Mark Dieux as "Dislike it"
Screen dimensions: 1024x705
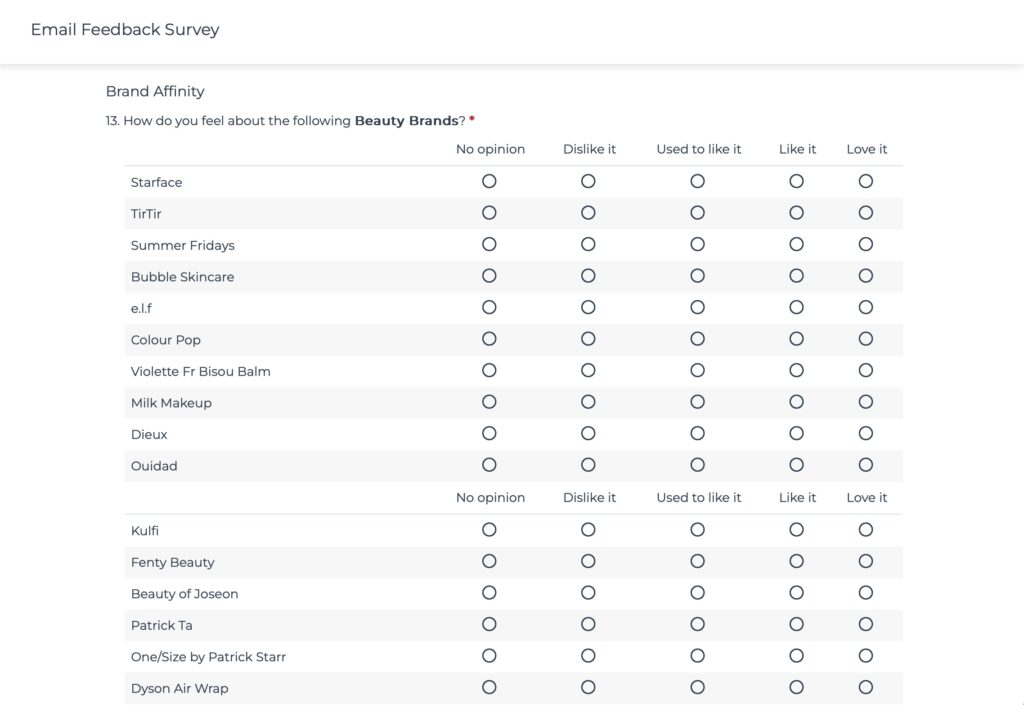coord(588,433)
